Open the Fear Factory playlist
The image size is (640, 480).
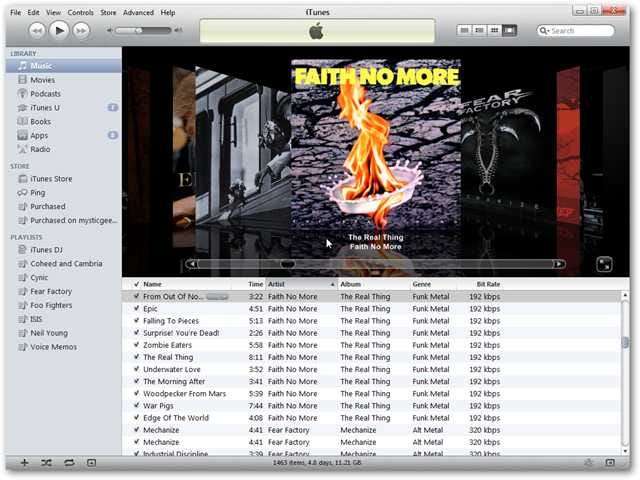click(x=64, y=291)
